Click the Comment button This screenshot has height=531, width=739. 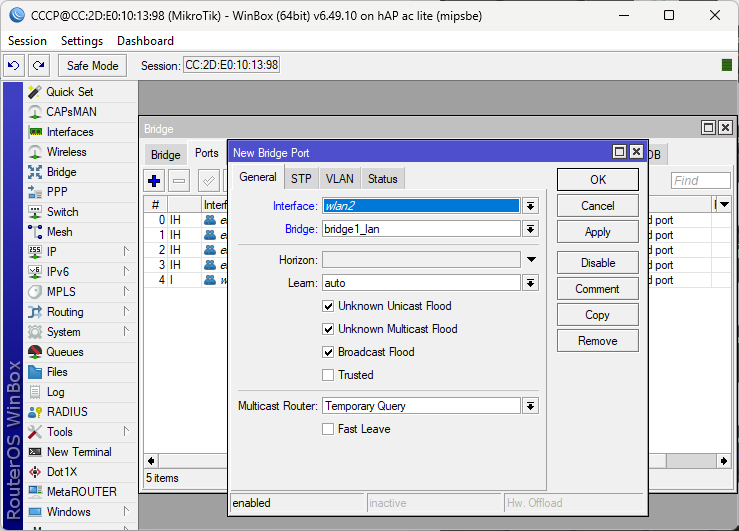pyautogui.click(x=598, y=289)
